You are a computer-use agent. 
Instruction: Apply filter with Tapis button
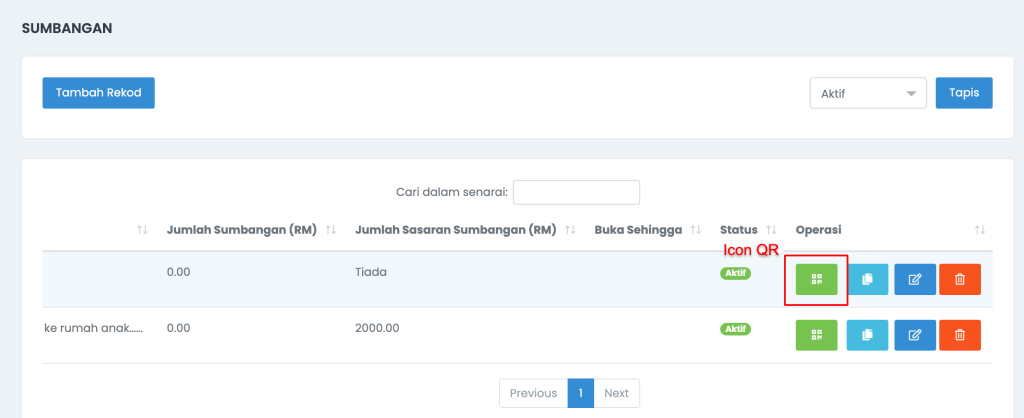tap(964, 93)
